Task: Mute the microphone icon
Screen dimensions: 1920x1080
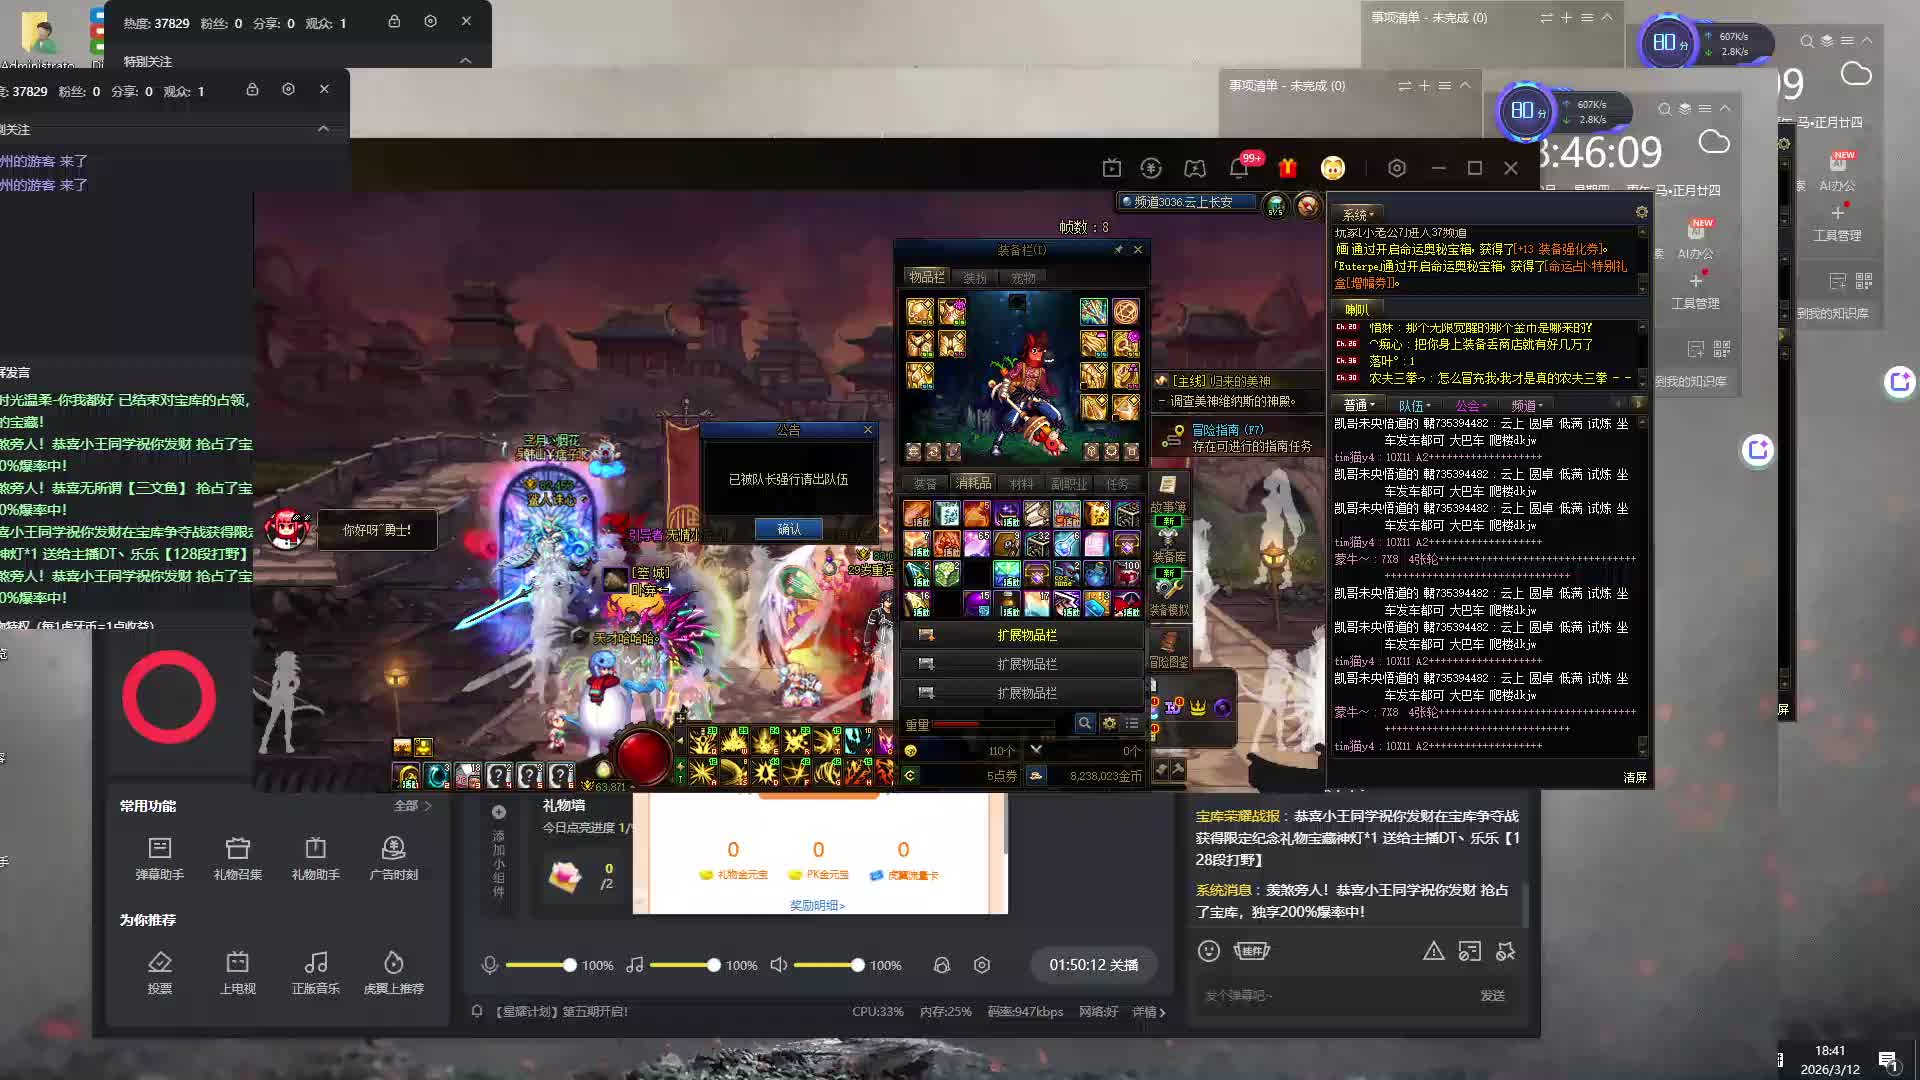Action: pyautogui.click(x=489, y=965)
